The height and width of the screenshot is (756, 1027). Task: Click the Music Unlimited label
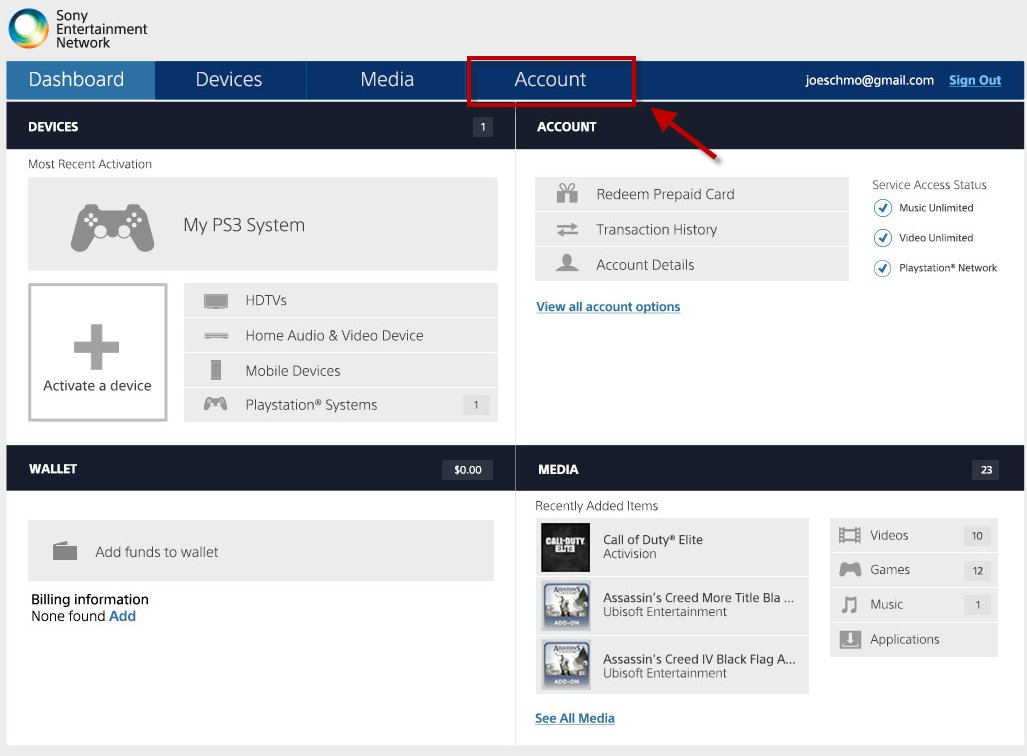(936, 208)
